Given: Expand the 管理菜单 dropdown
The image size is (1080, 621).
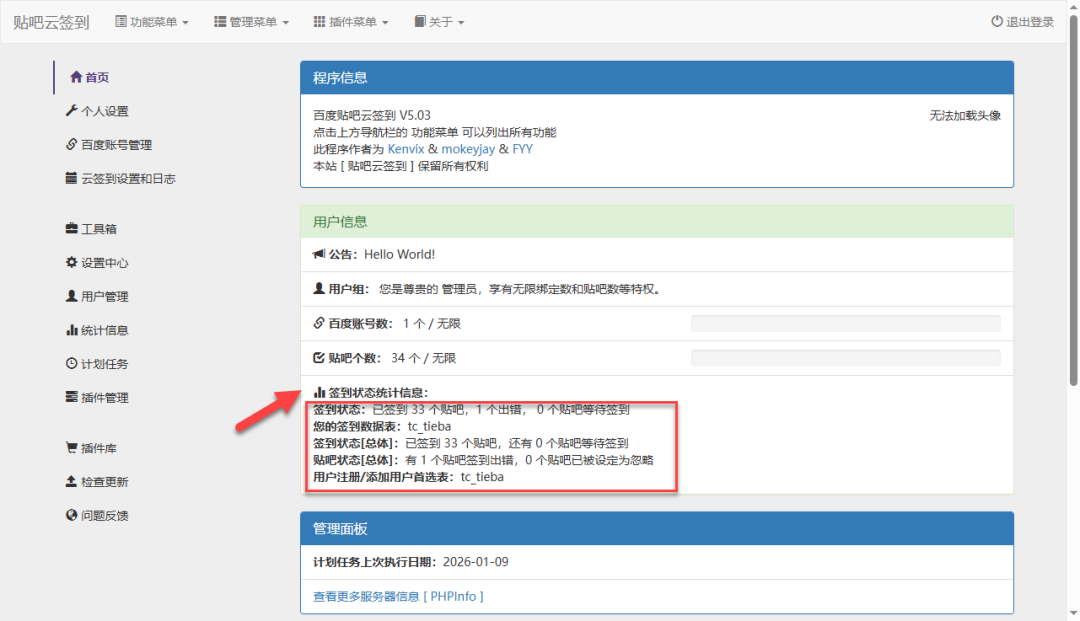Looking at the screenshot, I should click(251, 22).
